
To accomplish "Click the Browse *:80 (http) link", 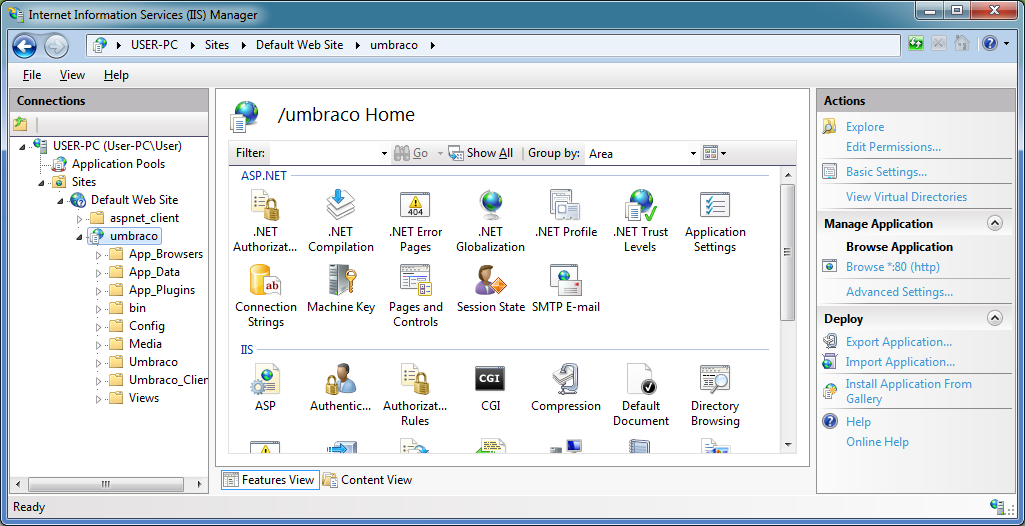I will pos(892,267).
